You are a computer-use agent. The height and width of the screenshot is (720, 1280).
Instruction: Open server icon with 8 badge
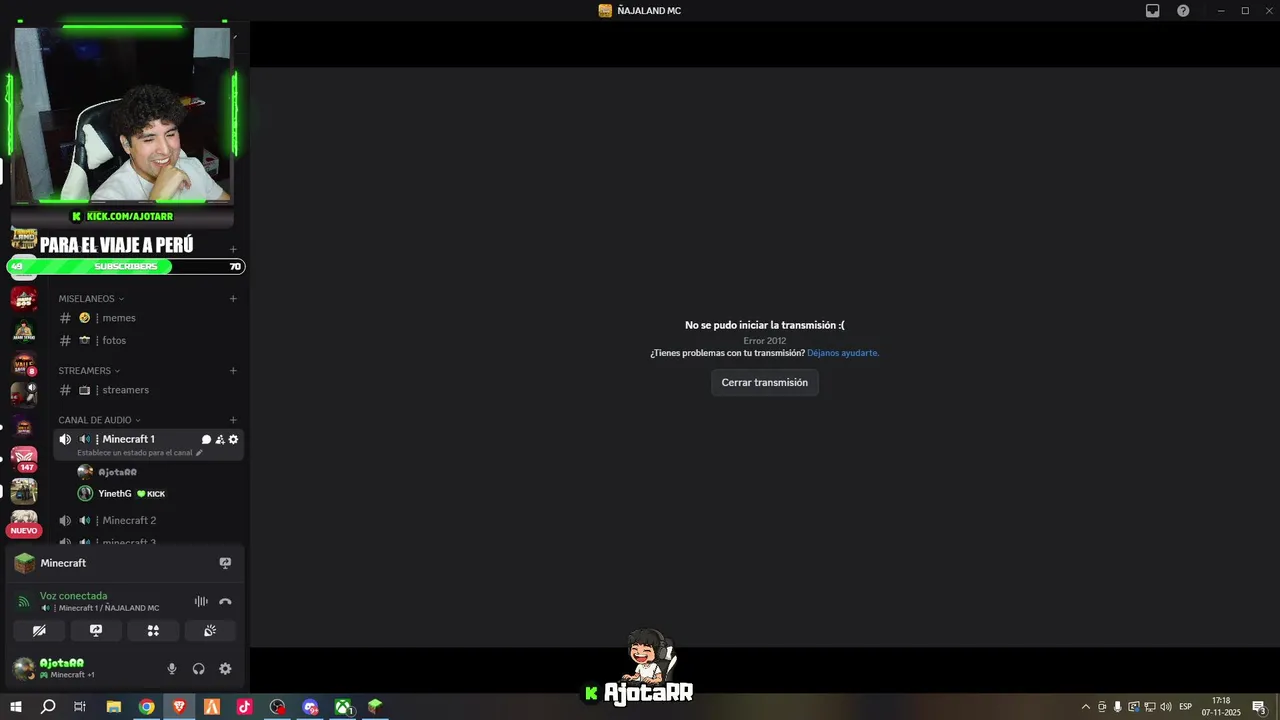coord(24,364)
